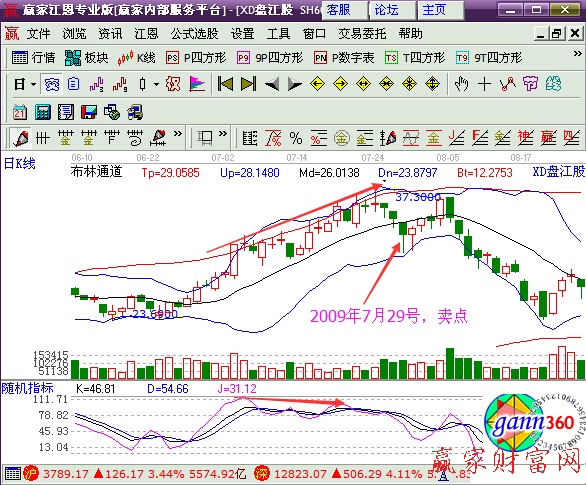Click the 论坛 forum button
Image resolution: width=586 pixels, height=485 pixels.
click(392, 10)
